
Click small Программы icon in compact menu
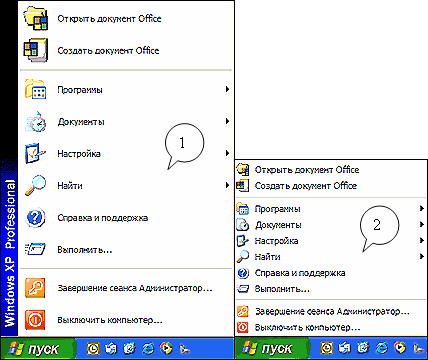[243, 209]
